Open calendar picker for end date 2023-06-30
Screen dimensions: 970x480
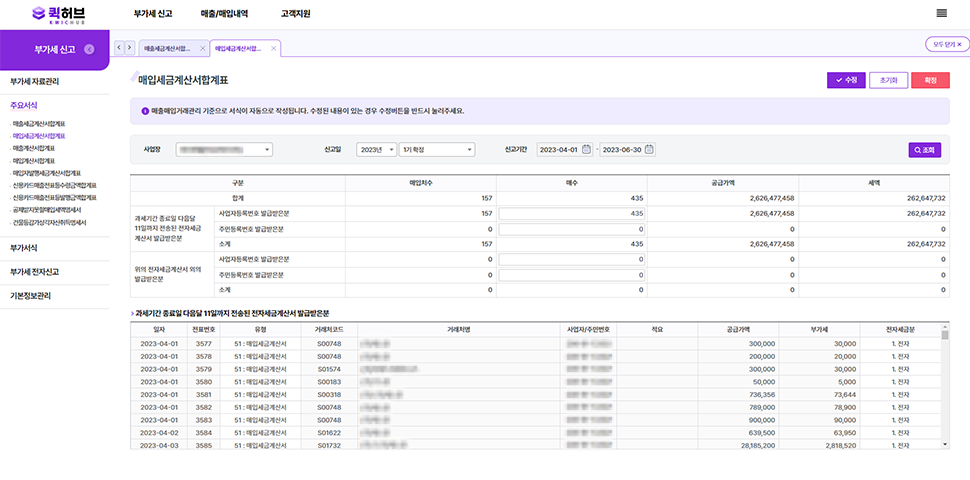point(649,149)
